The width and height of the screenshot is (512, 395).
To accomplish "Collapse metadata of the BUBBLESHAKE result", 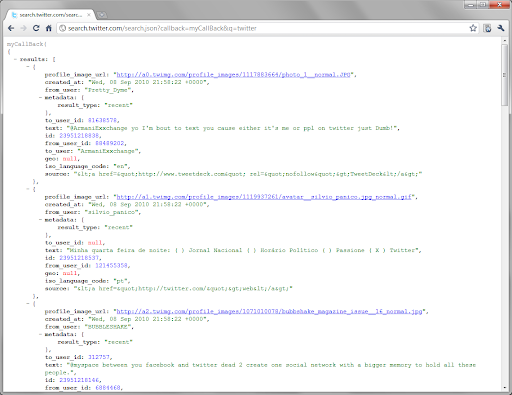I will point(40,334).
